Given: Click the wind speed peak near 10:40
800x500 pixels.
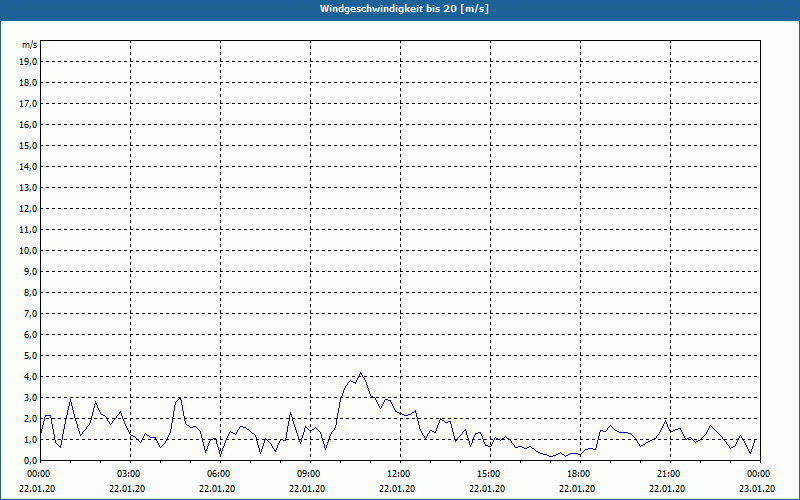Looking at the screenshot, I should [x=361, y=373].
